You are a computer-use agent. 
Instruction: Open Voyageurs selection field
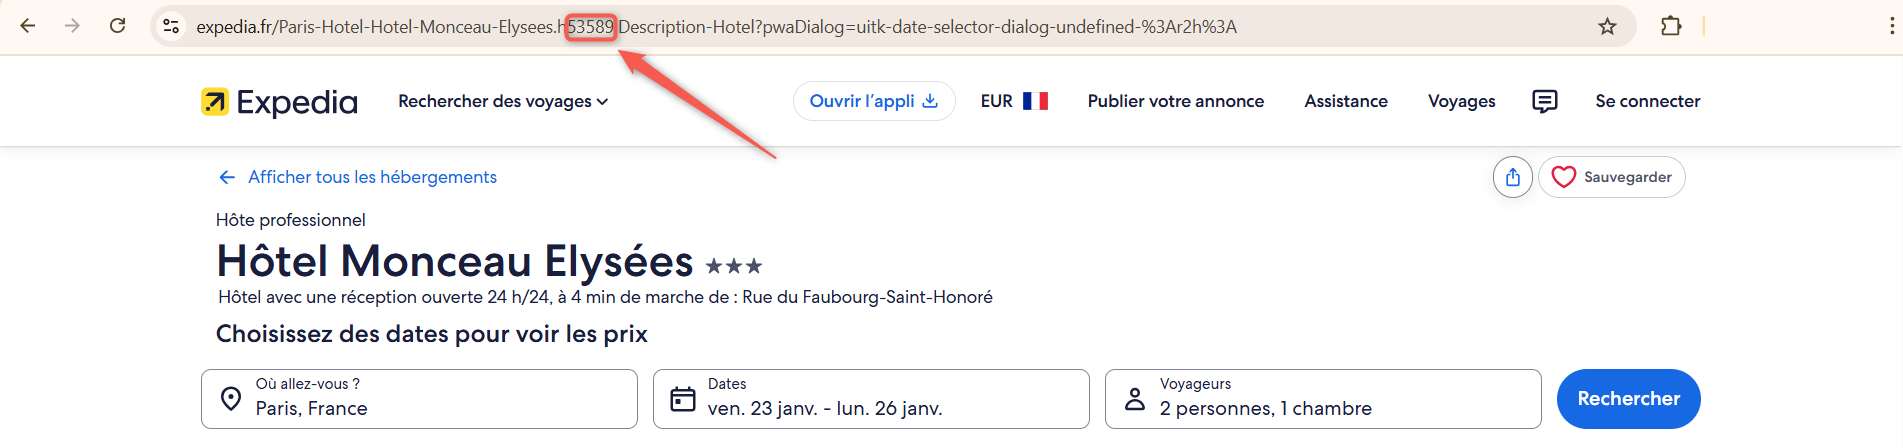[1322, 399]
